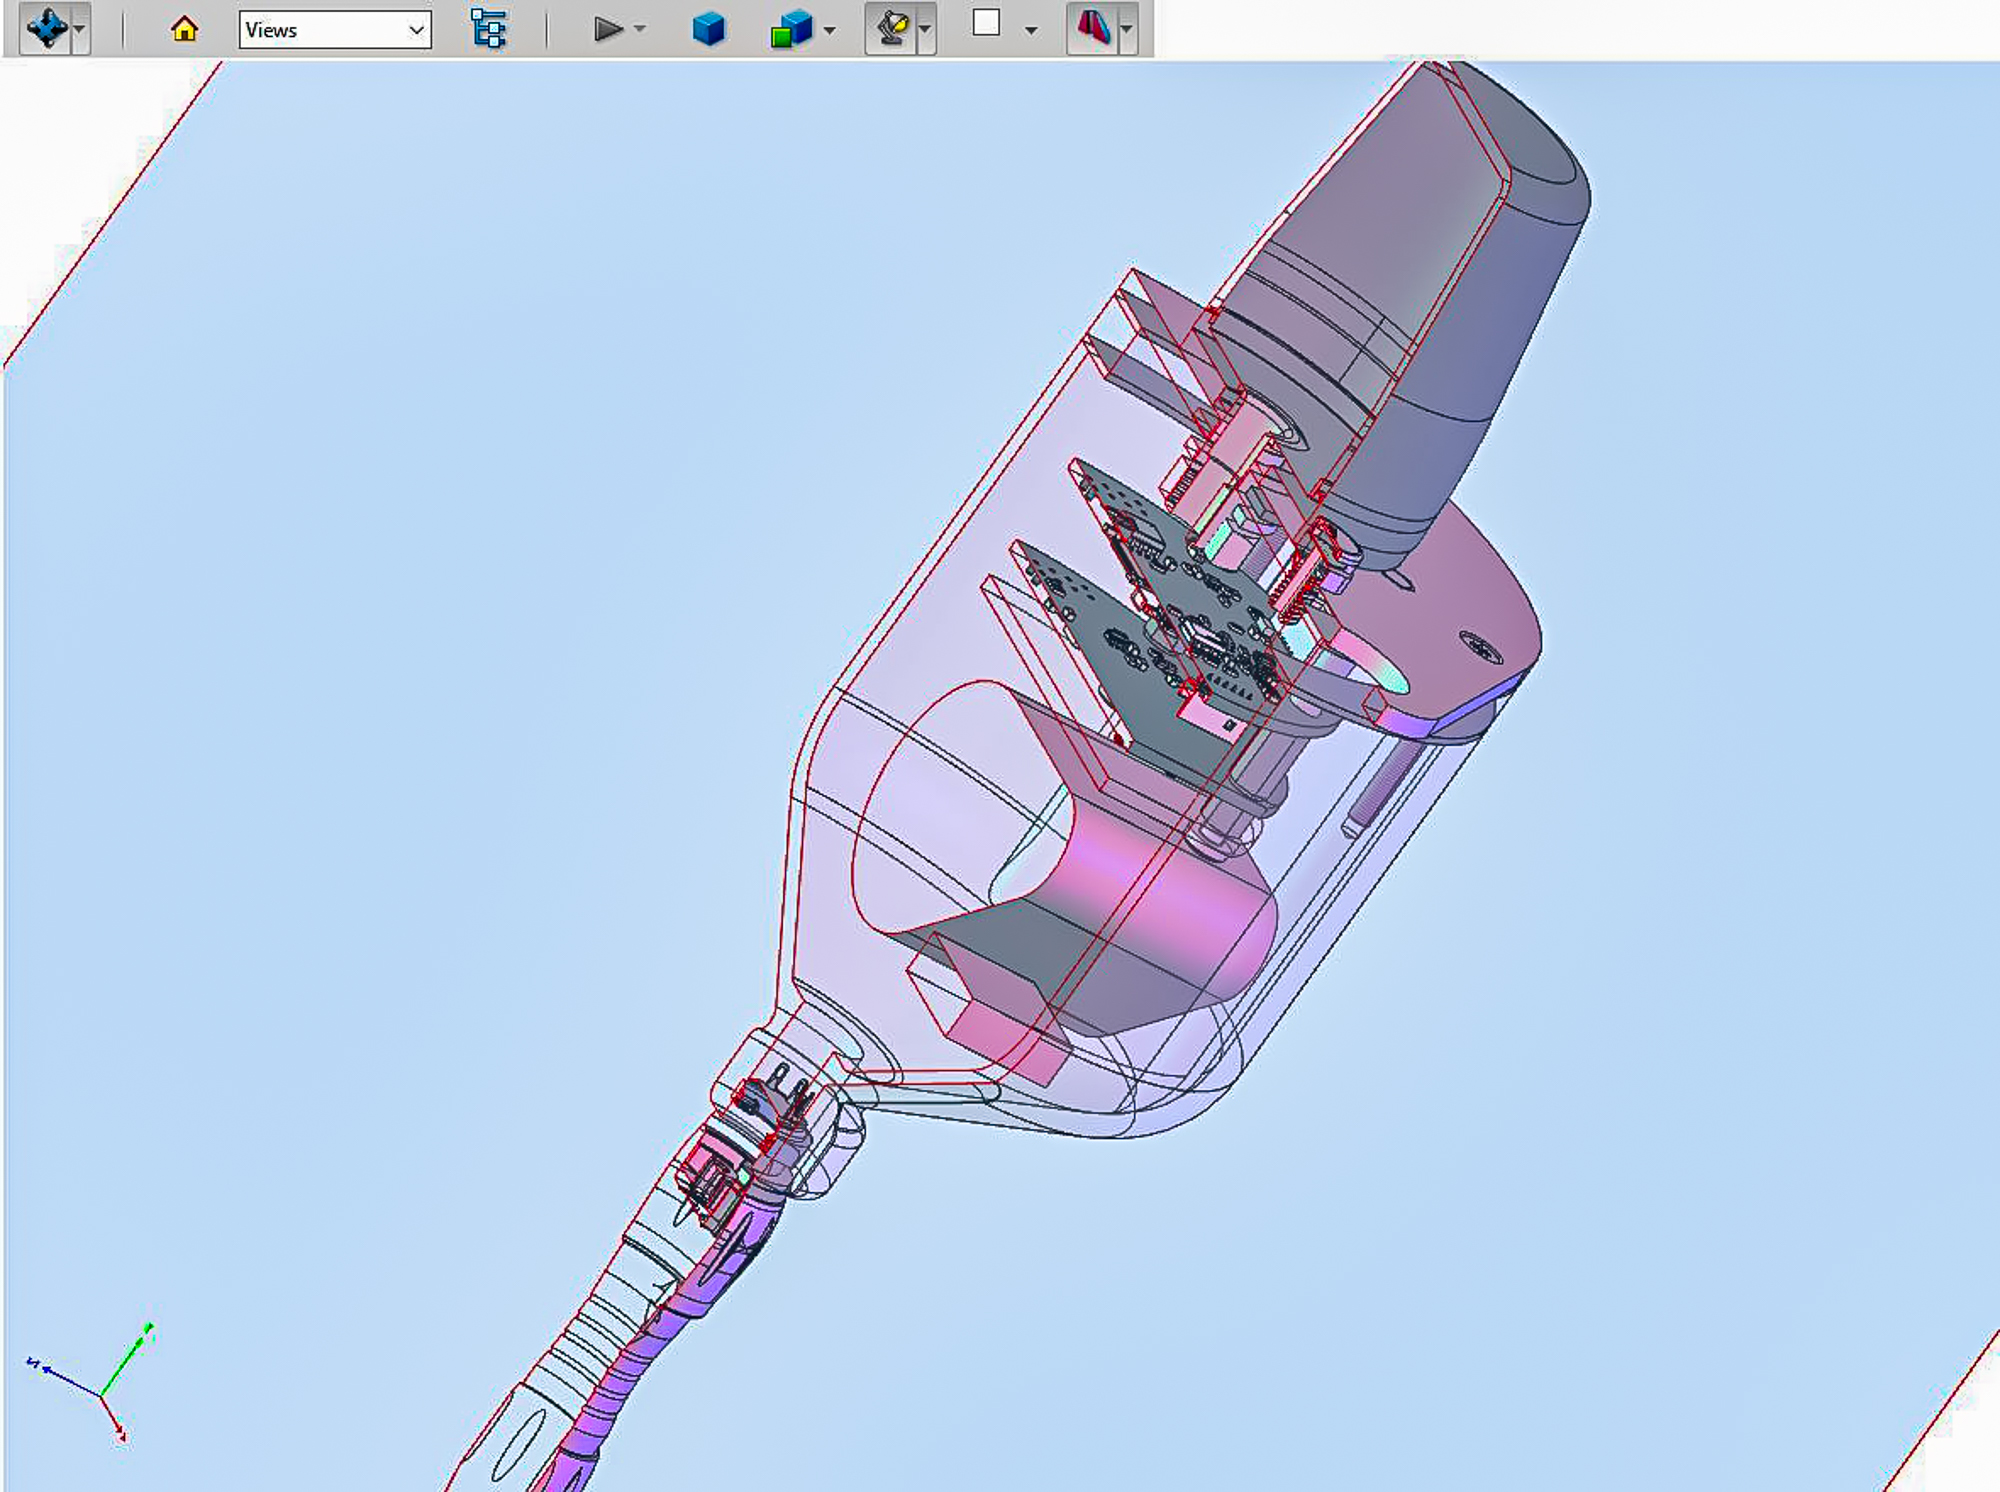Click the white background color swatch
2000x1492 pixels.
986,24
